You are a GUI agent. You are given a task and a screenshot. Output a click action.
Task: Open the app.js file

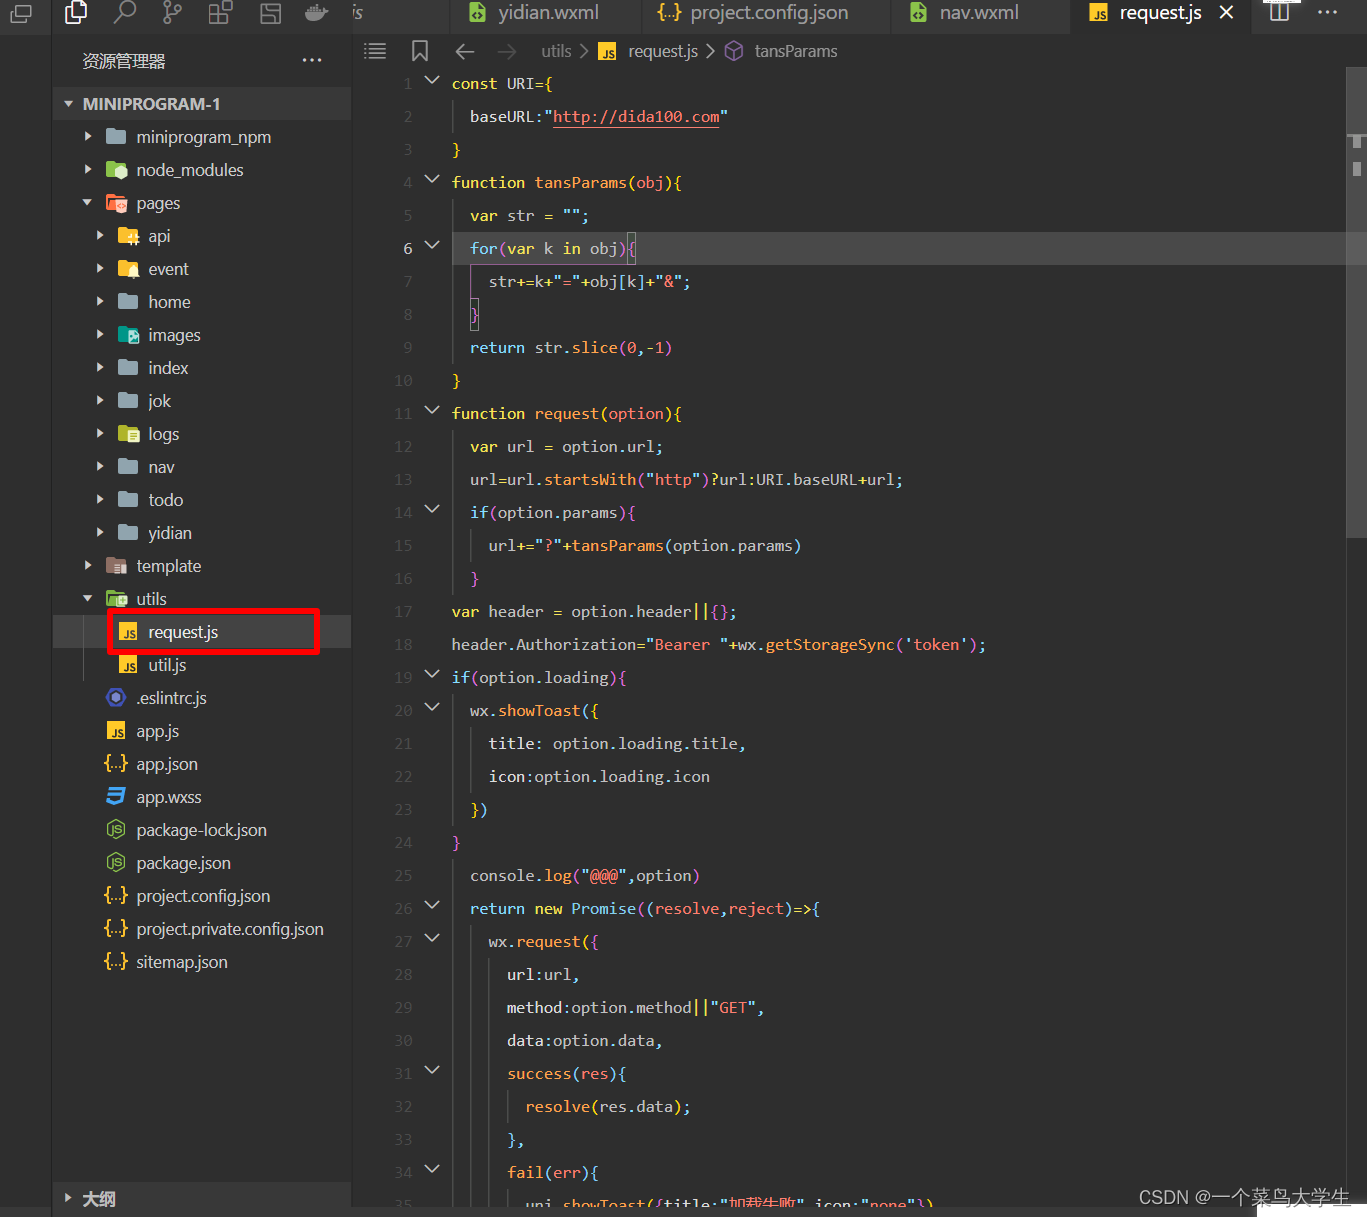point(202,731)
